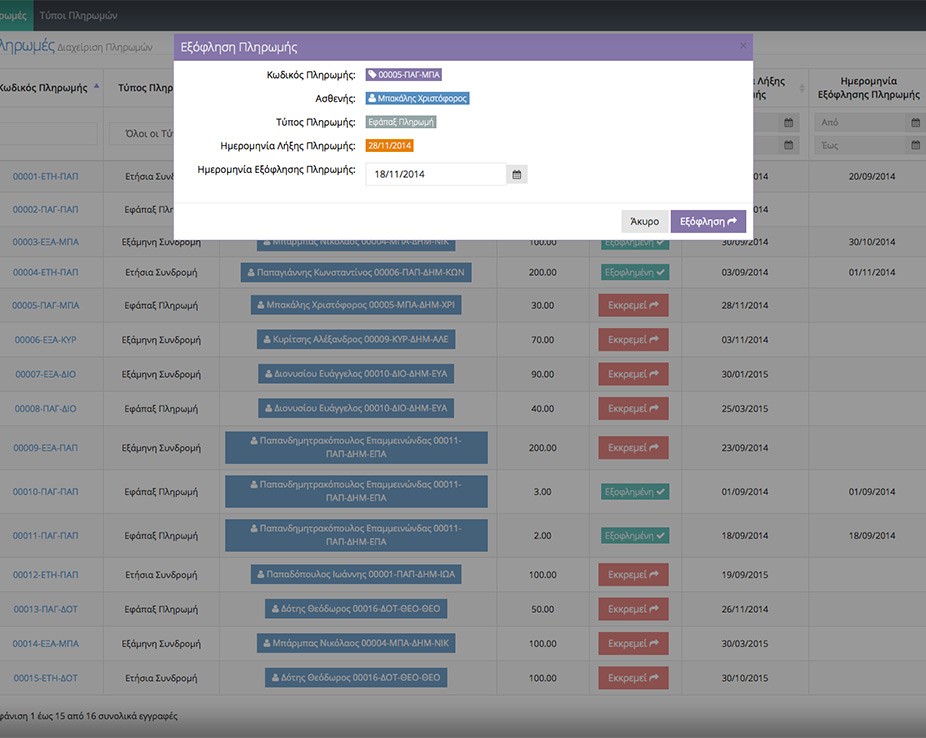Cancel the dialog with Άκυρο button

click(x=644, y=221)
